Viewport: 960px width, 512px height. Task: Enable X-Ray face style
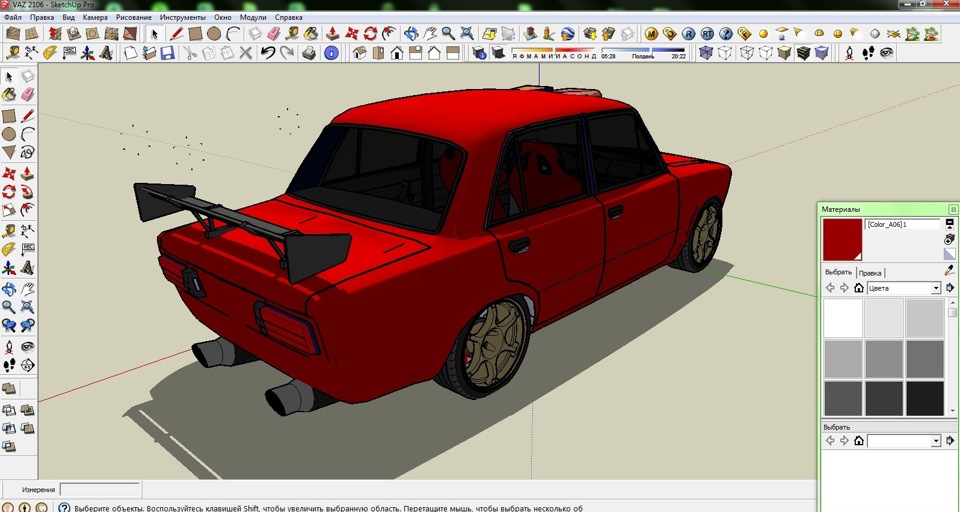pyautogui.click(x=706, y=53)
